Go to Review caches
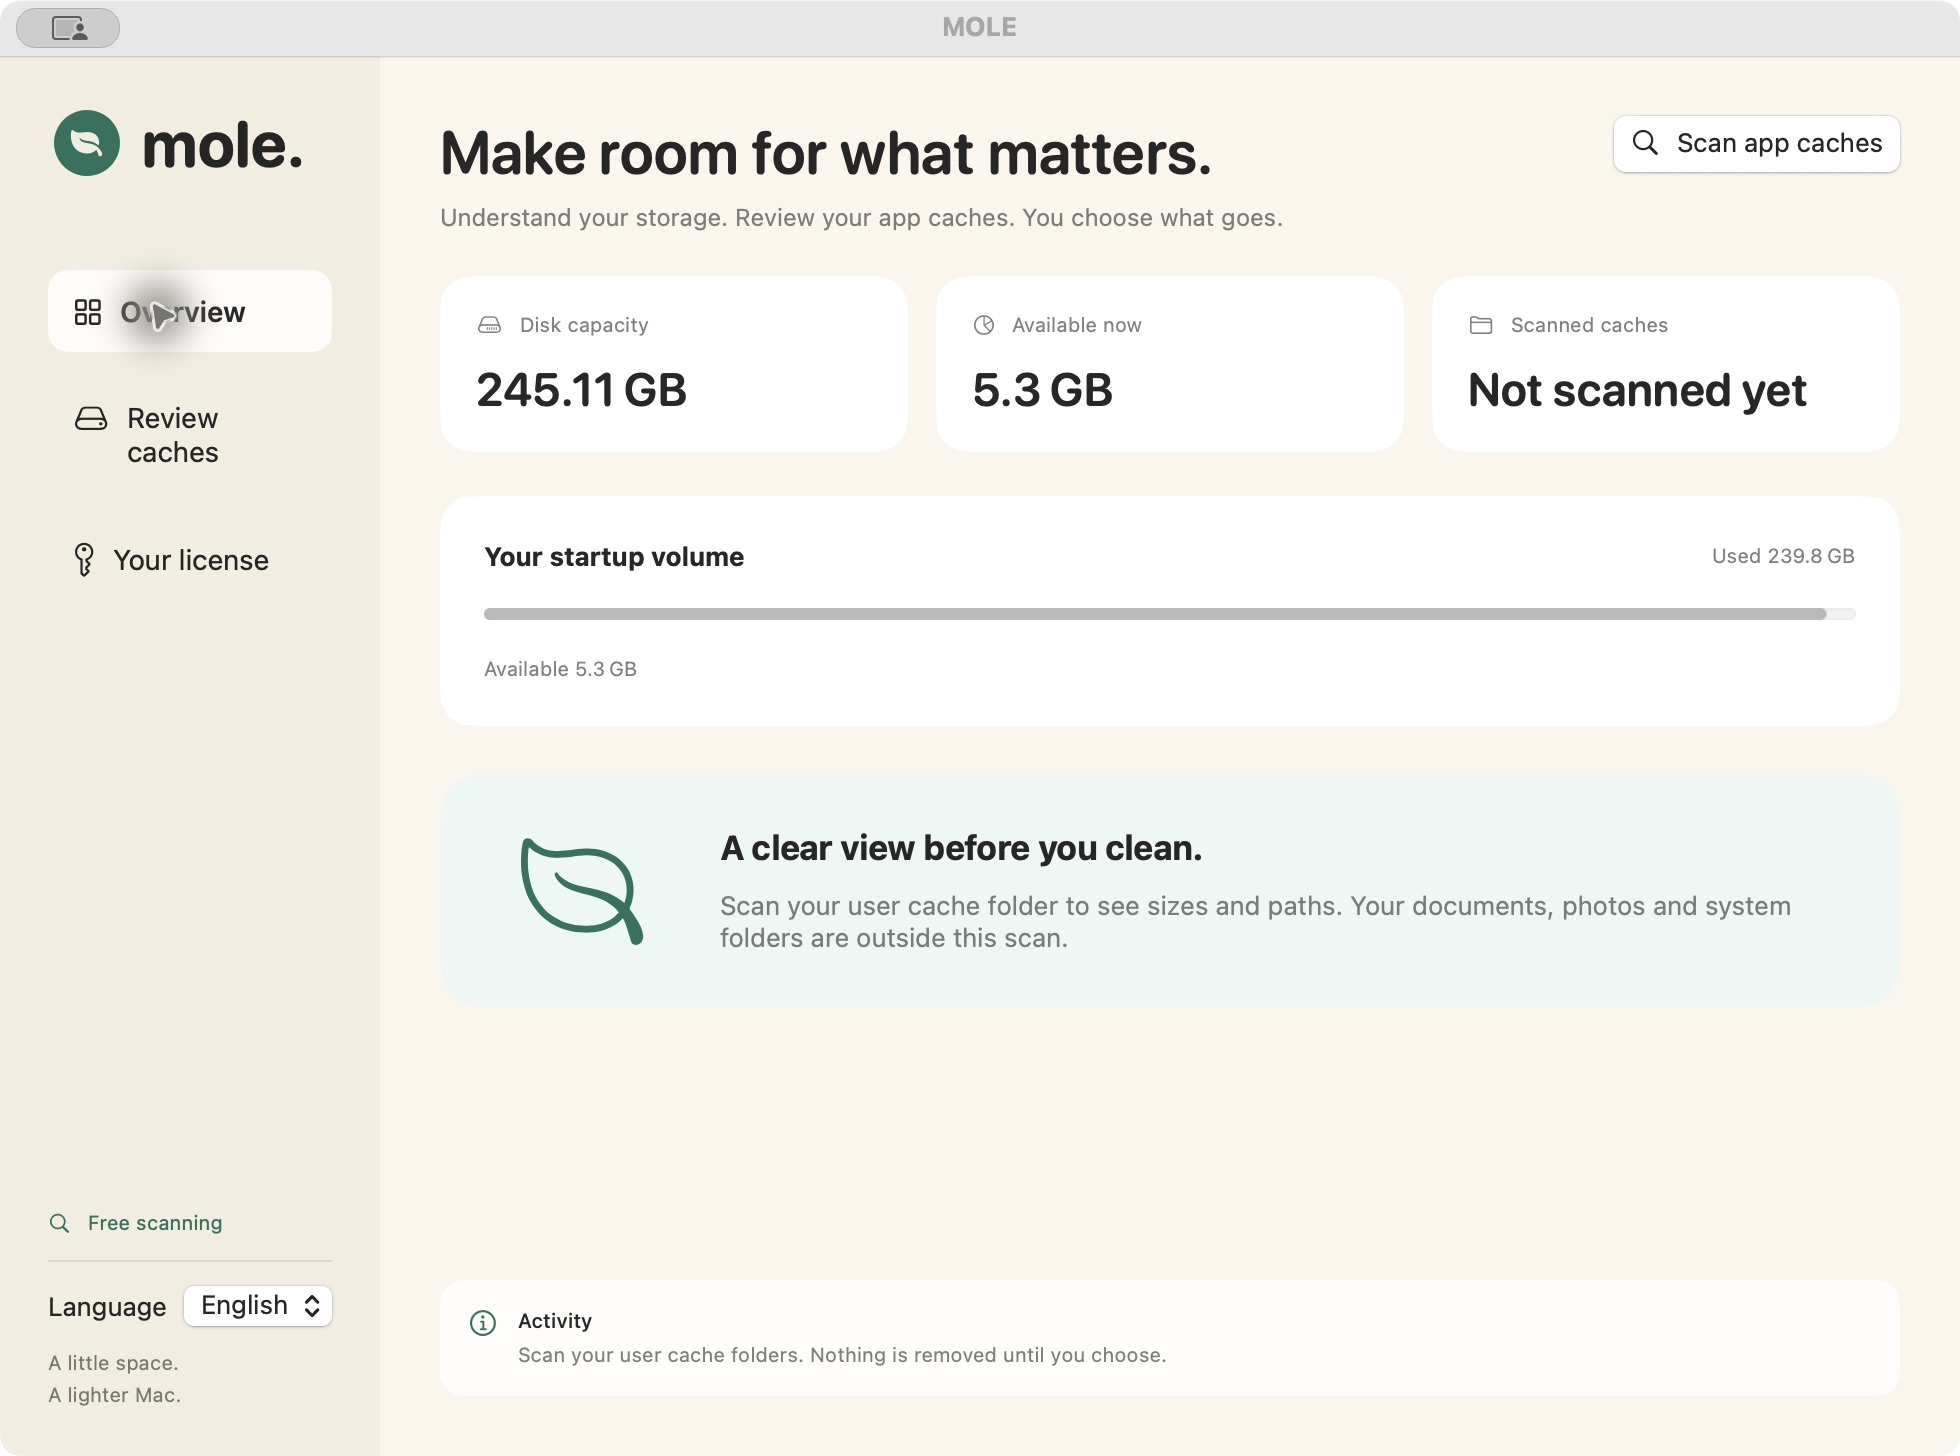 tap(190, 435)
